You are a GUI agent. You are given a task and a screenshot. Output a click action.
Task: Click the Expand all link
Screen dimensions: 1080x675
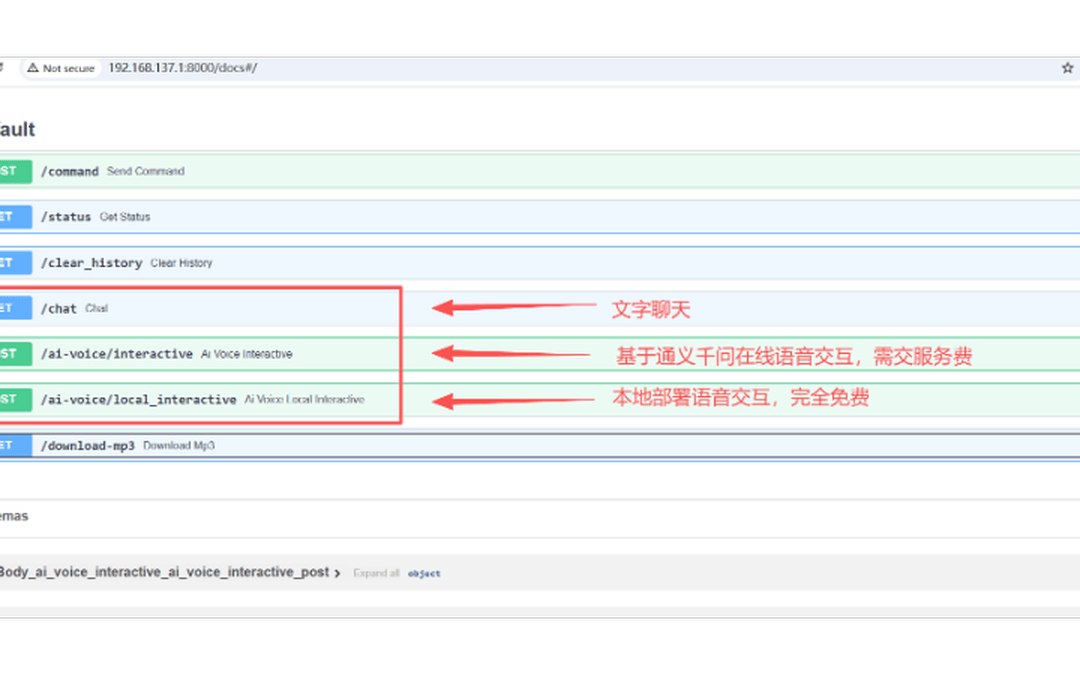click(376, 573)
